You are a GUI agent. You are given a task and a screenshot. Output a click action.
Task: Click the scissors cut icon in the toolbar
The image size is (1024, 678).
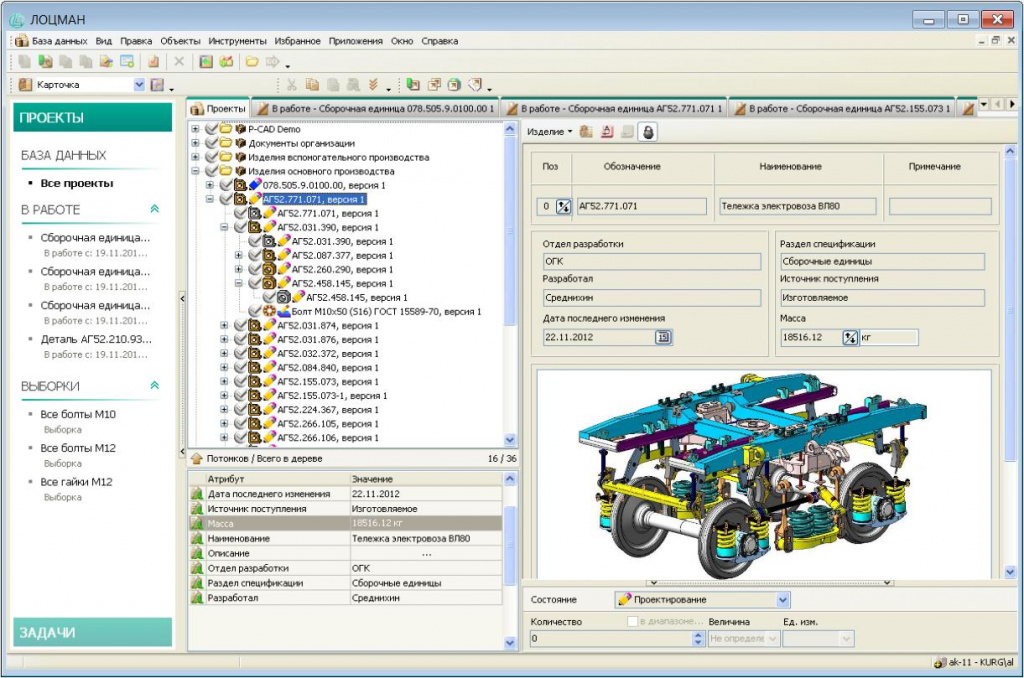(x=292, y=85)
